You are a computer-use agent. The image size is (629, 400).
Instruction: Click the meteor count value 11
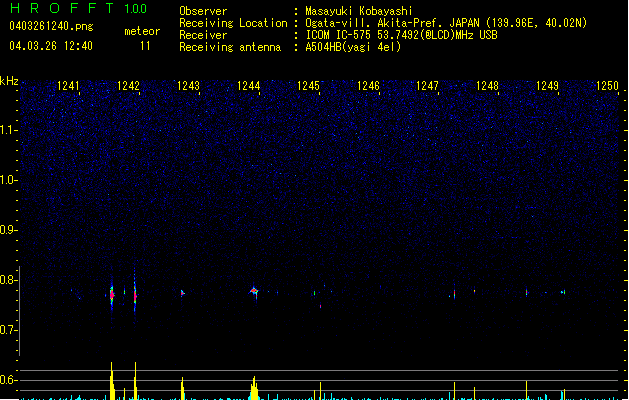point(145,46)
